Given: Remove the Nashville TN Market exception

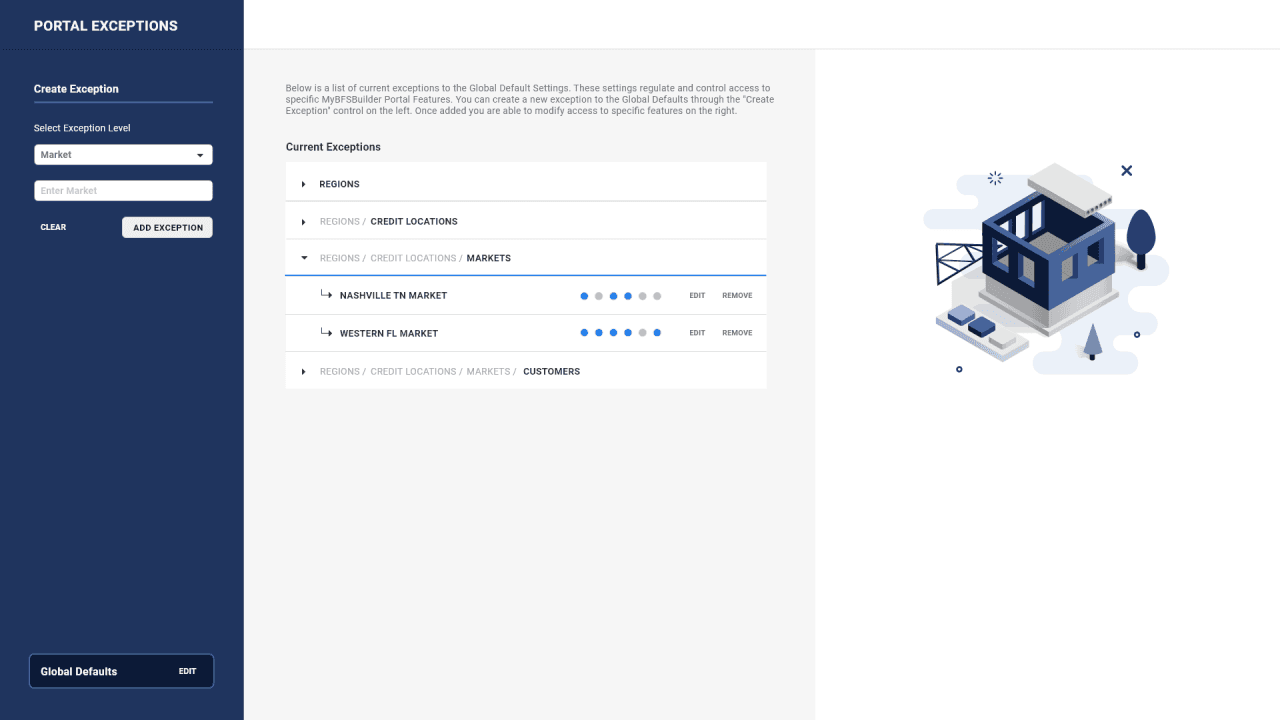Looking at the screenshot, I should (737, 296).
